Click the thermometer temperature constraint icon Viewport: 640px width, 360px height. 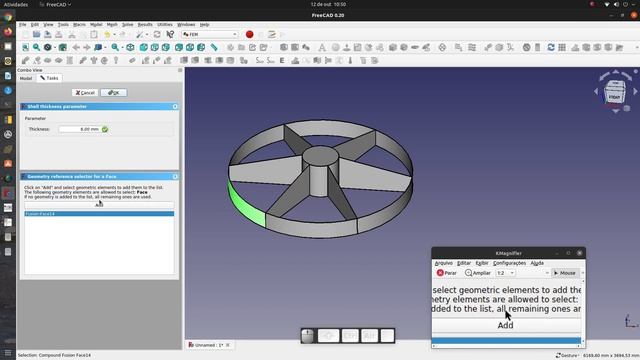pos(350,61)
